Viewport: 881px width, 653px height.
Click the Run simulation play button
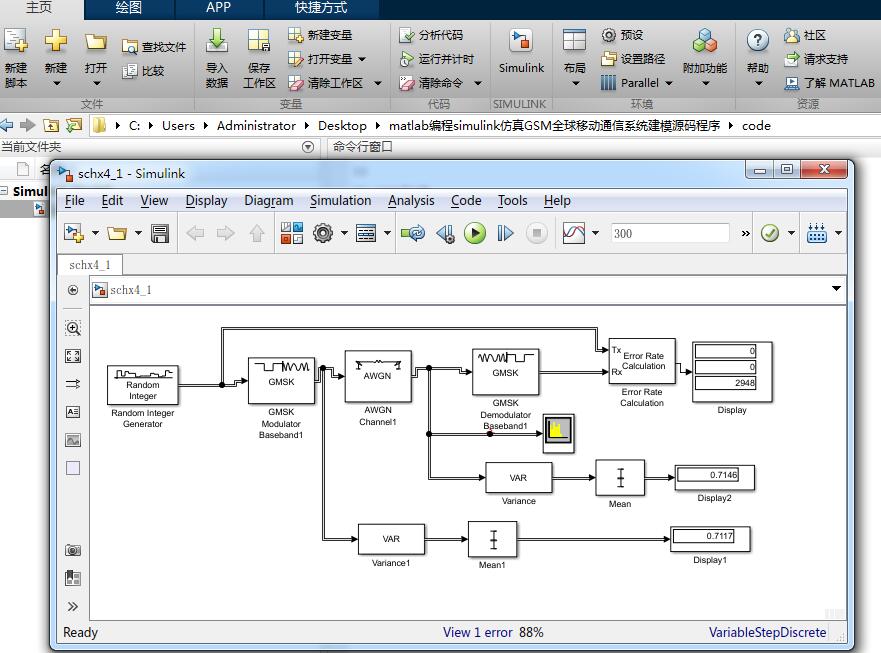475,233
